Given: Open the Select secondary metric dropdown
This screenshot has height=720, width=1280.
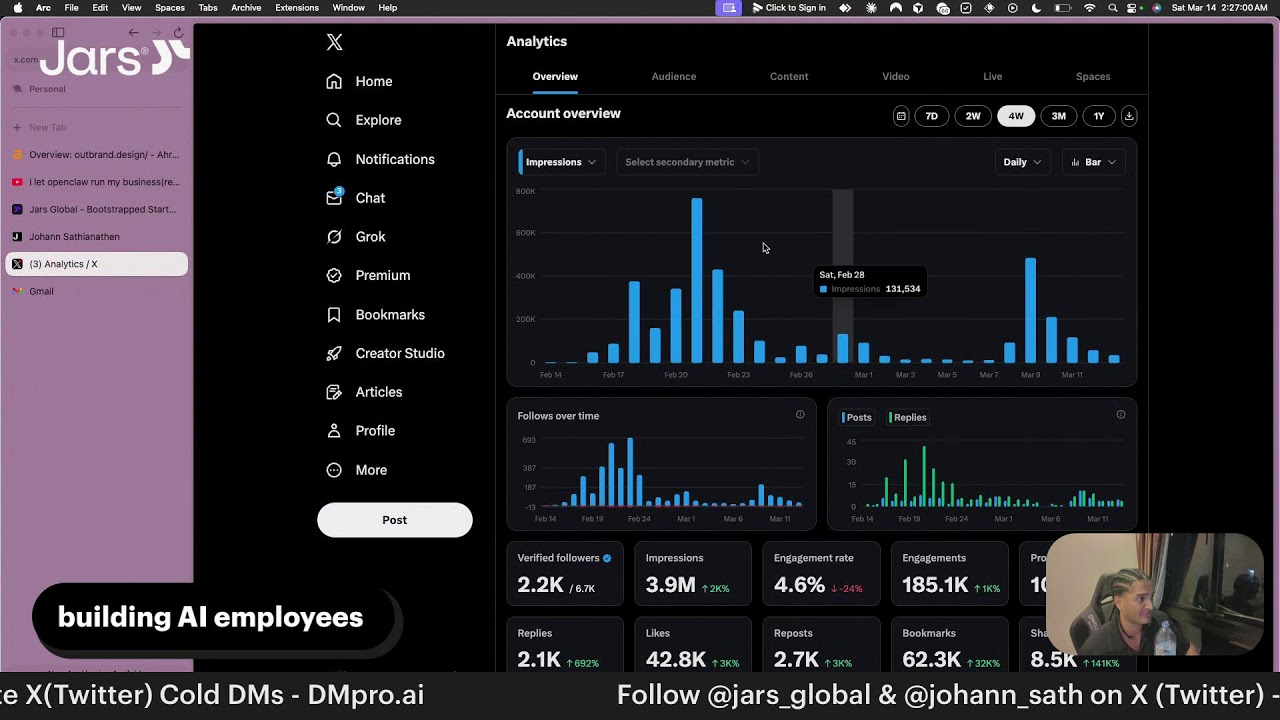Looking at the screenshot, I should (x=687, y=162).
